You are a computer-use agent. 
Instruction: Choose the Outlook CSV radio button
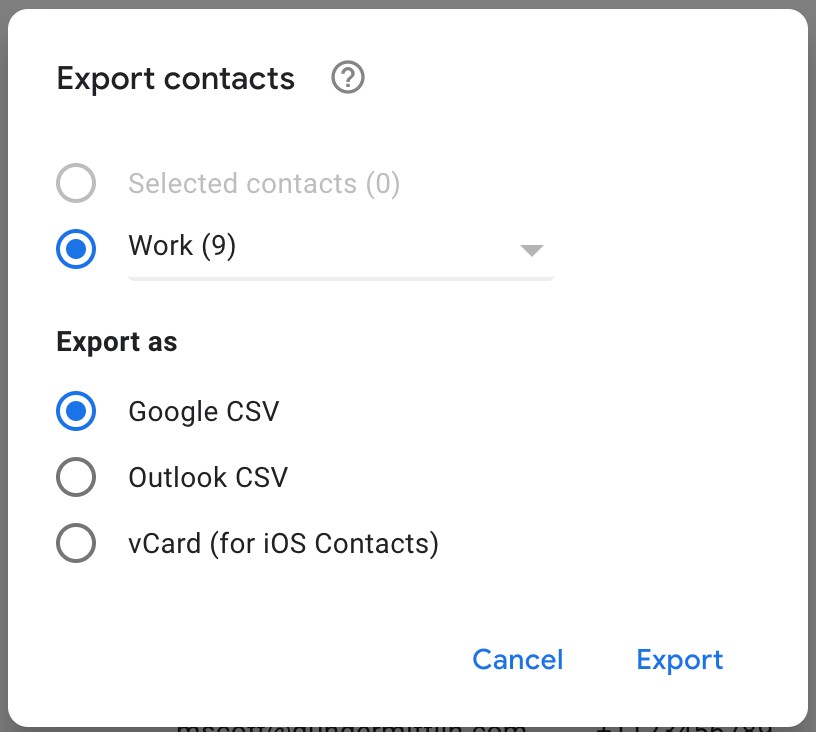(76, 477)
